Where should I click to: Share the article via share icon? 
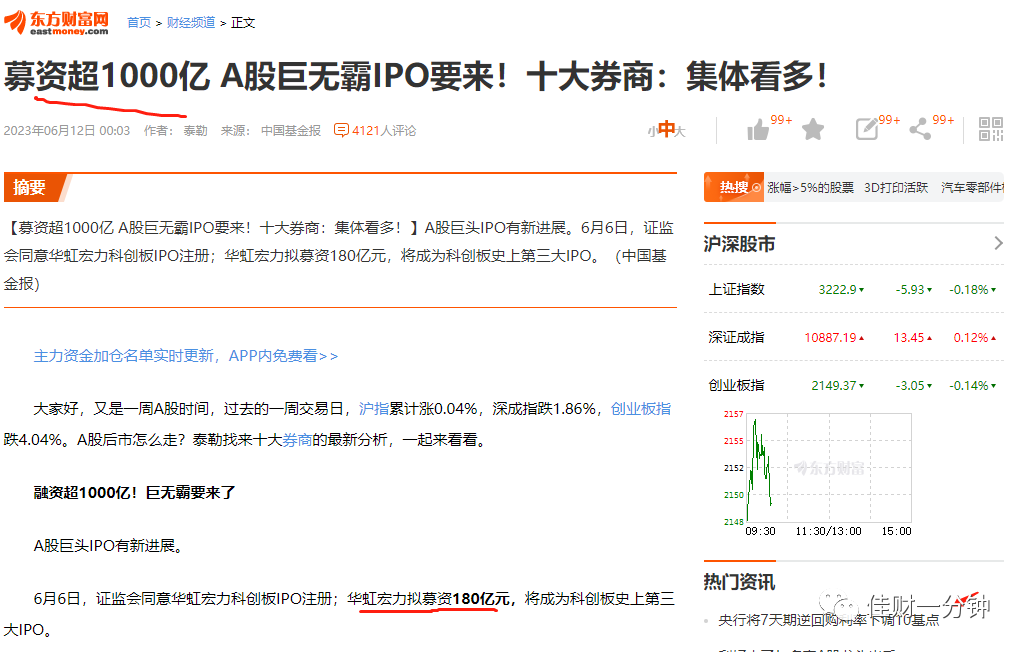[920, 129]
